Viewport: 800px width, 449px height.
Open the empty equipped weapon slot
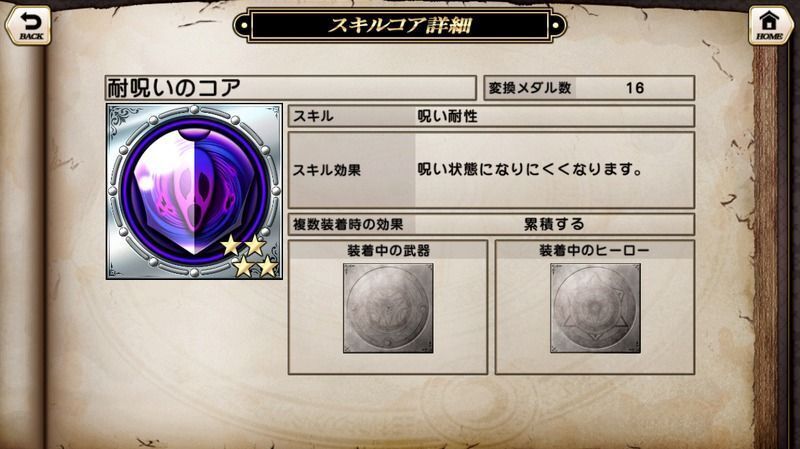coord(388,308)
